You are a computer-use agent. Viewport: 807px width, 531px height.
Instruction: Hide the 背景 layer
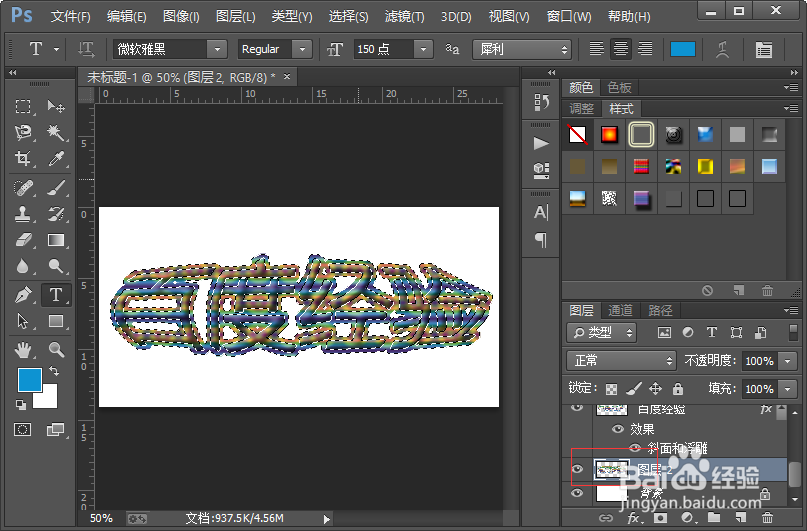tap(577, 493)
